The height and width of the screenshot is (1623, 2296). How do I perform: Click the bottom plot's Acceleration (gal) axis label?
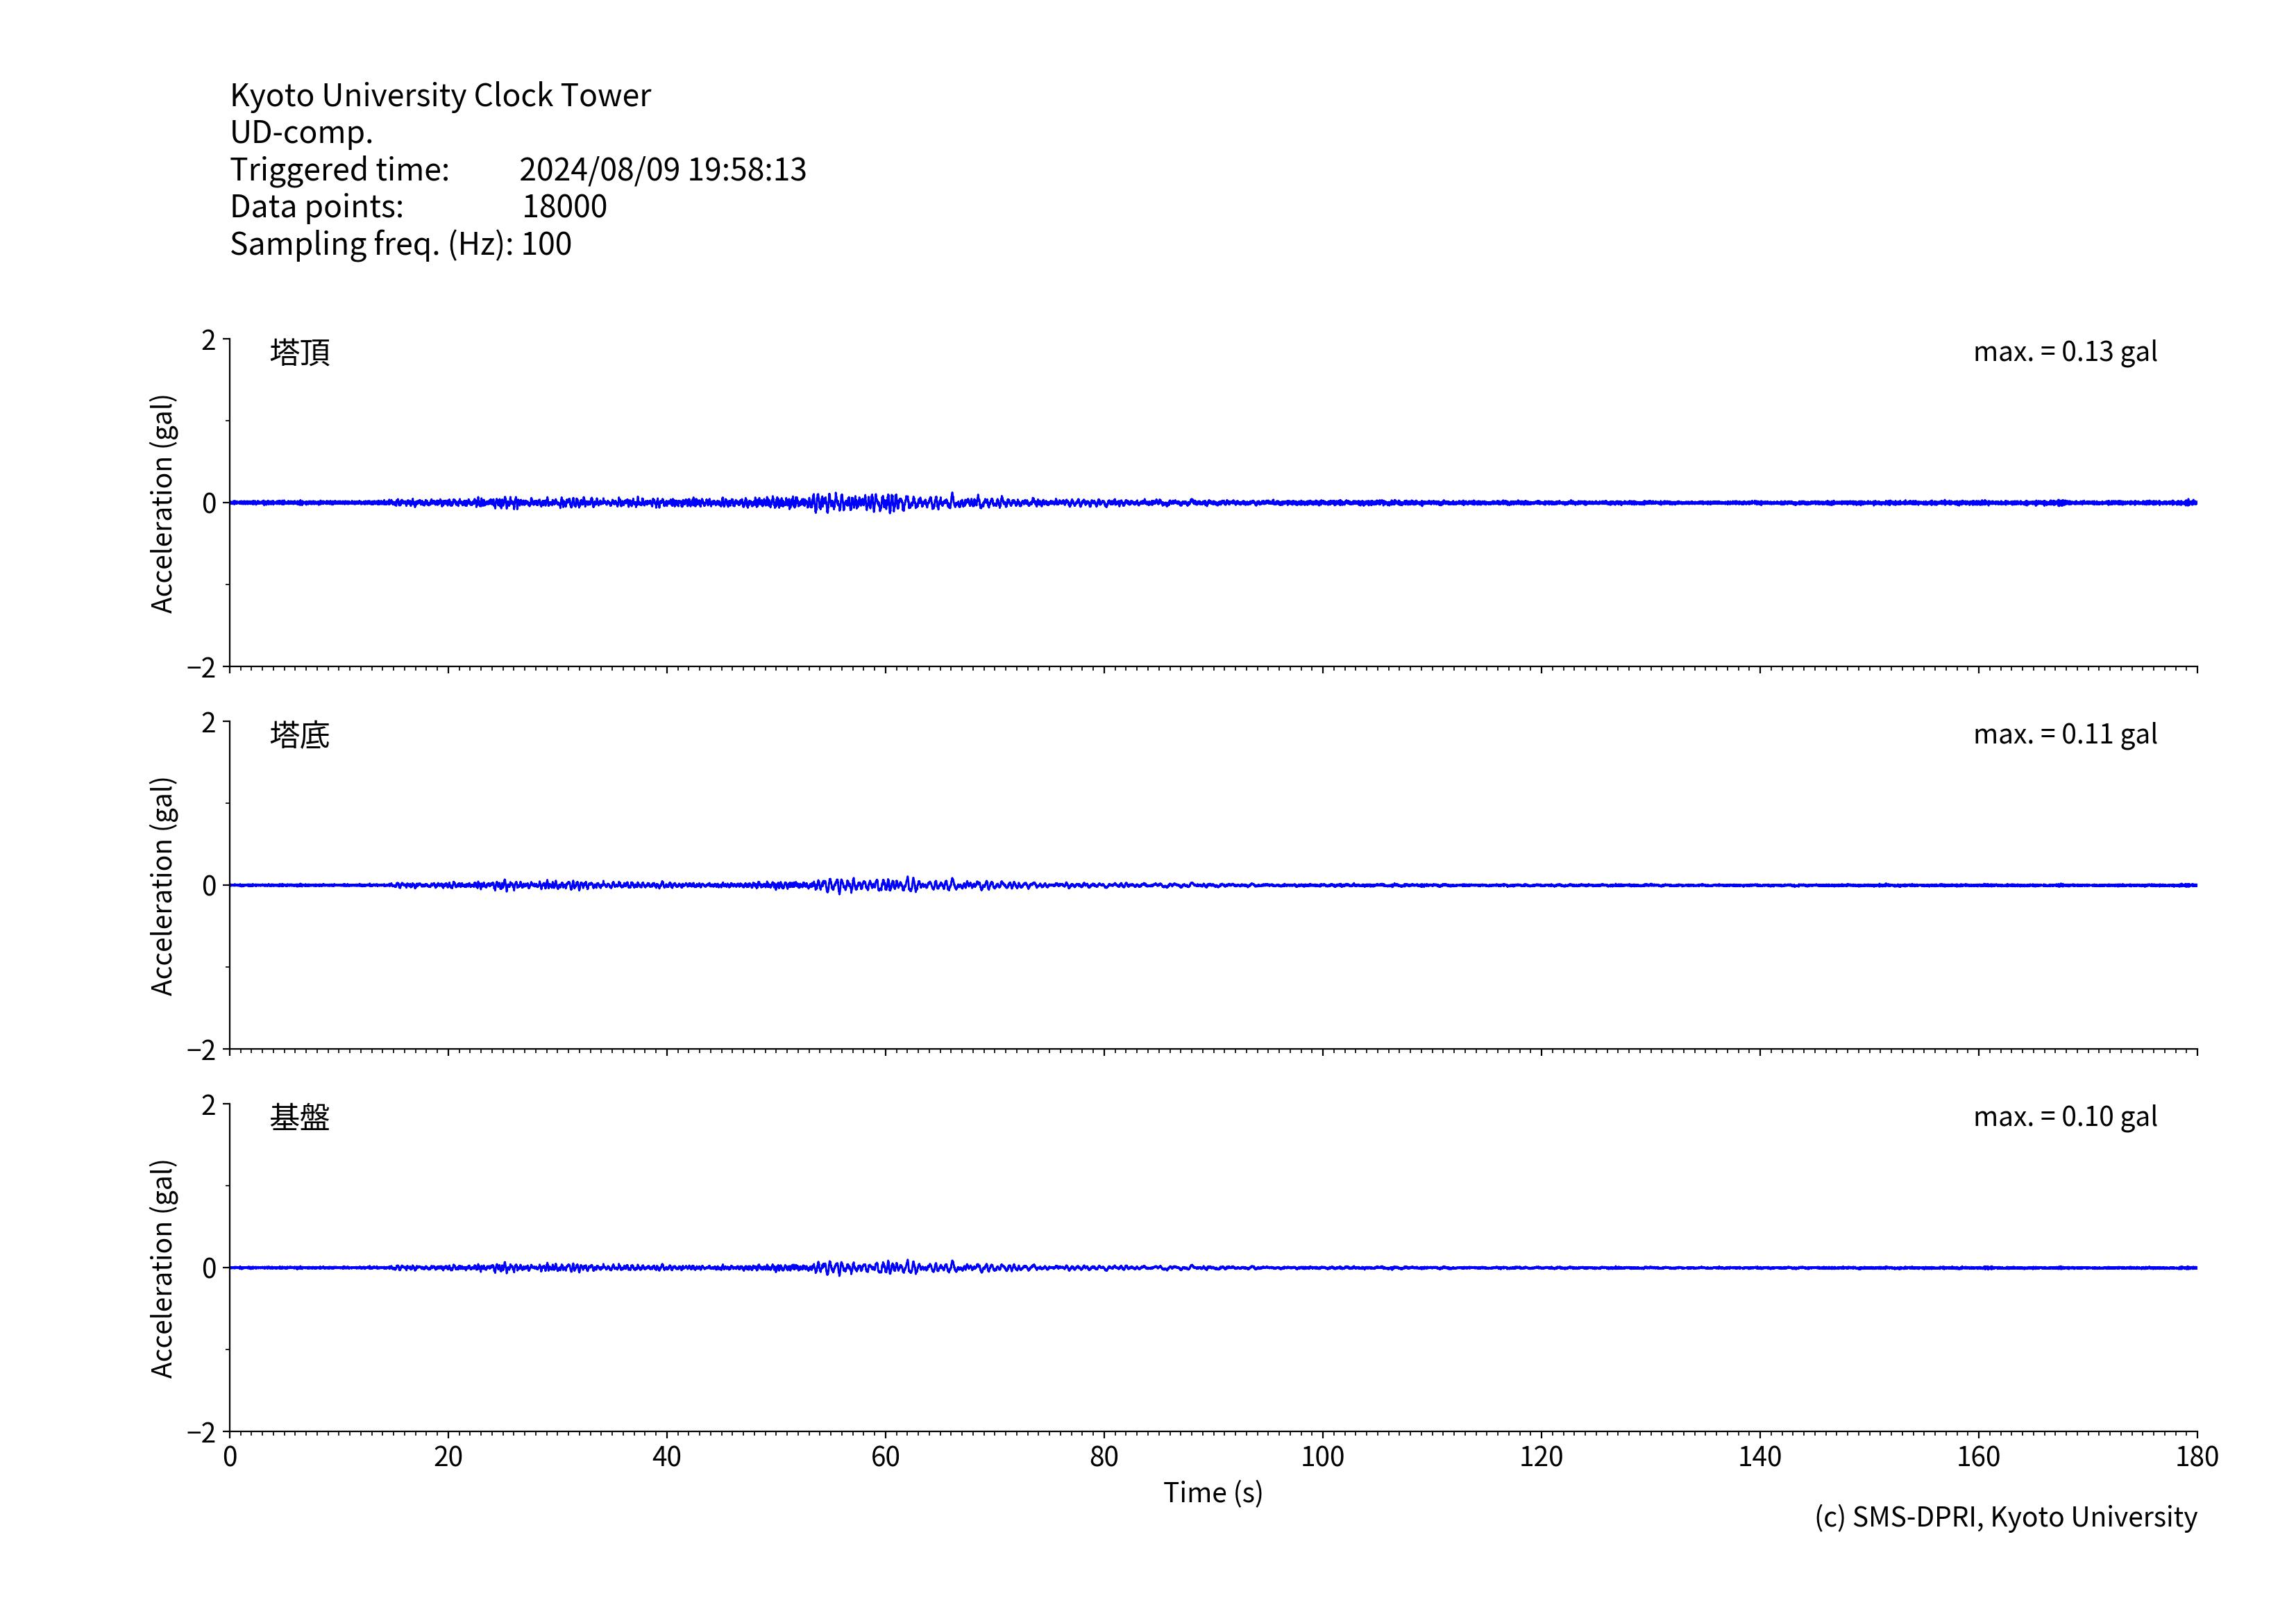pyautogui.click(x=162, y=1268)
